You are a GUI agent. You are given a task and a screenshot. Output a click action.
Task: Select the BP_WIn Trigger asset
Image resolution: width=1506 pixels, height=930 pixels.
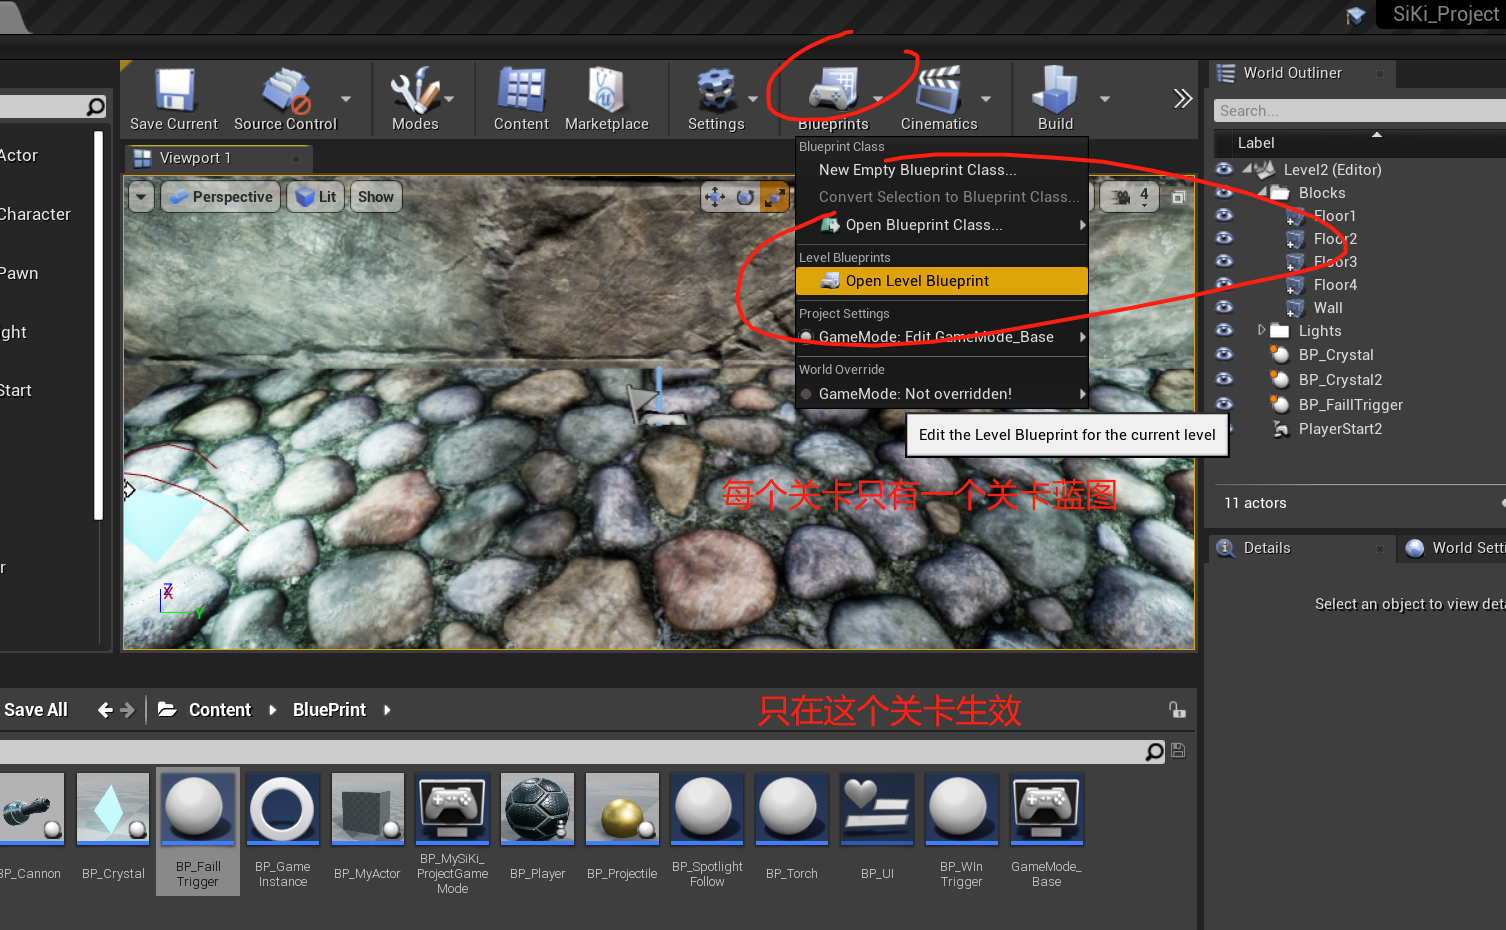point(961,808)
